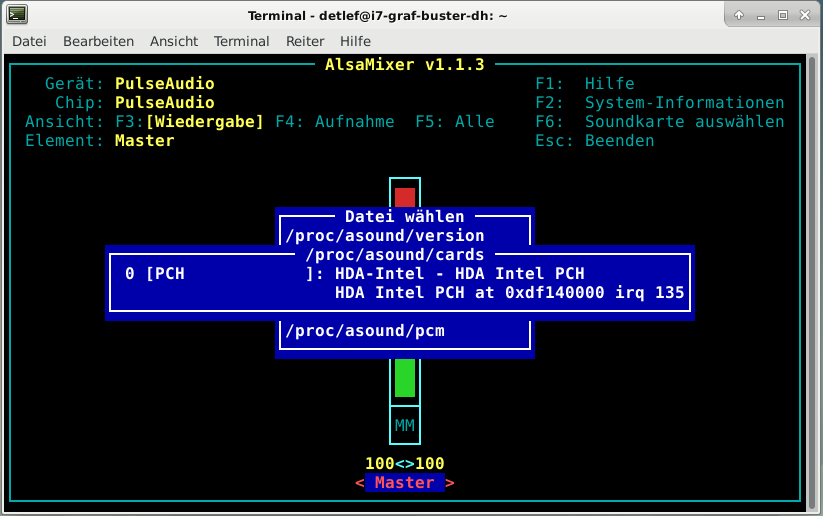The width and height of the screenshot is (823, 516).
Task: Click the 0 [PCH card index text
Action: pyautogui.click(x=155, y=273)
